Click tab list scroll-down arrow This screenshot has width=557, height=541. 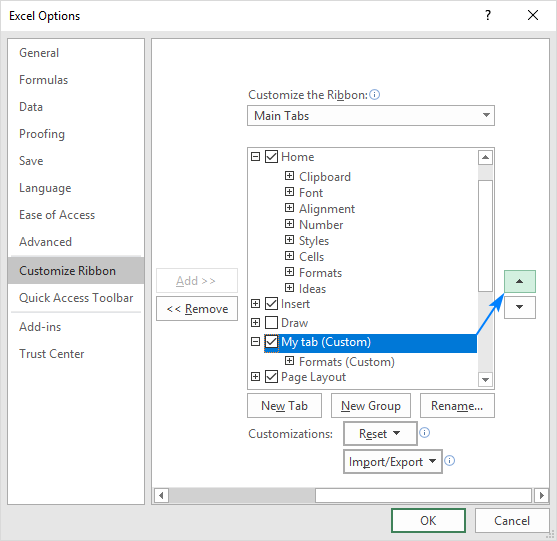[x=485, y=379]
